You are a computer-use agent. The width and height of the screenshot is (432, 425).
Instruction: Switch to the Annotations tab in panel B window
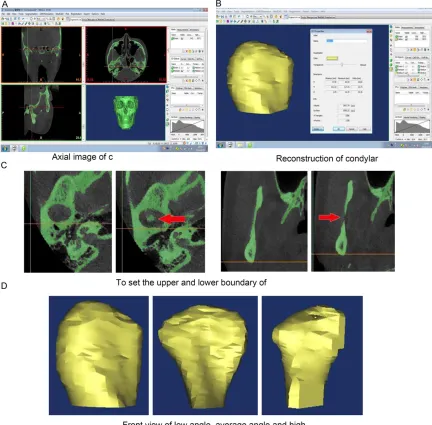click(x=419, y=28)
